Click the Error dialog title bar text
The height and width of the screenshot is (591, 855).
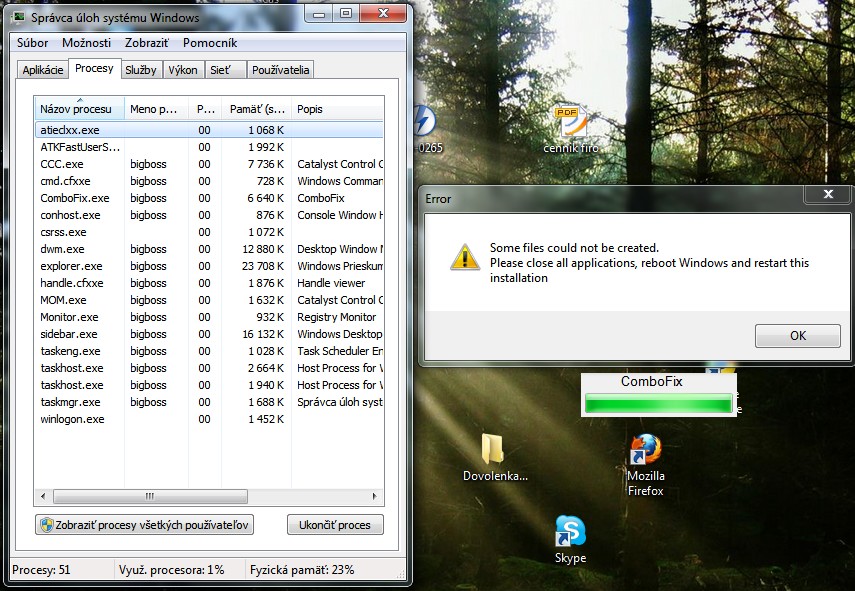(x=438, y=199)
